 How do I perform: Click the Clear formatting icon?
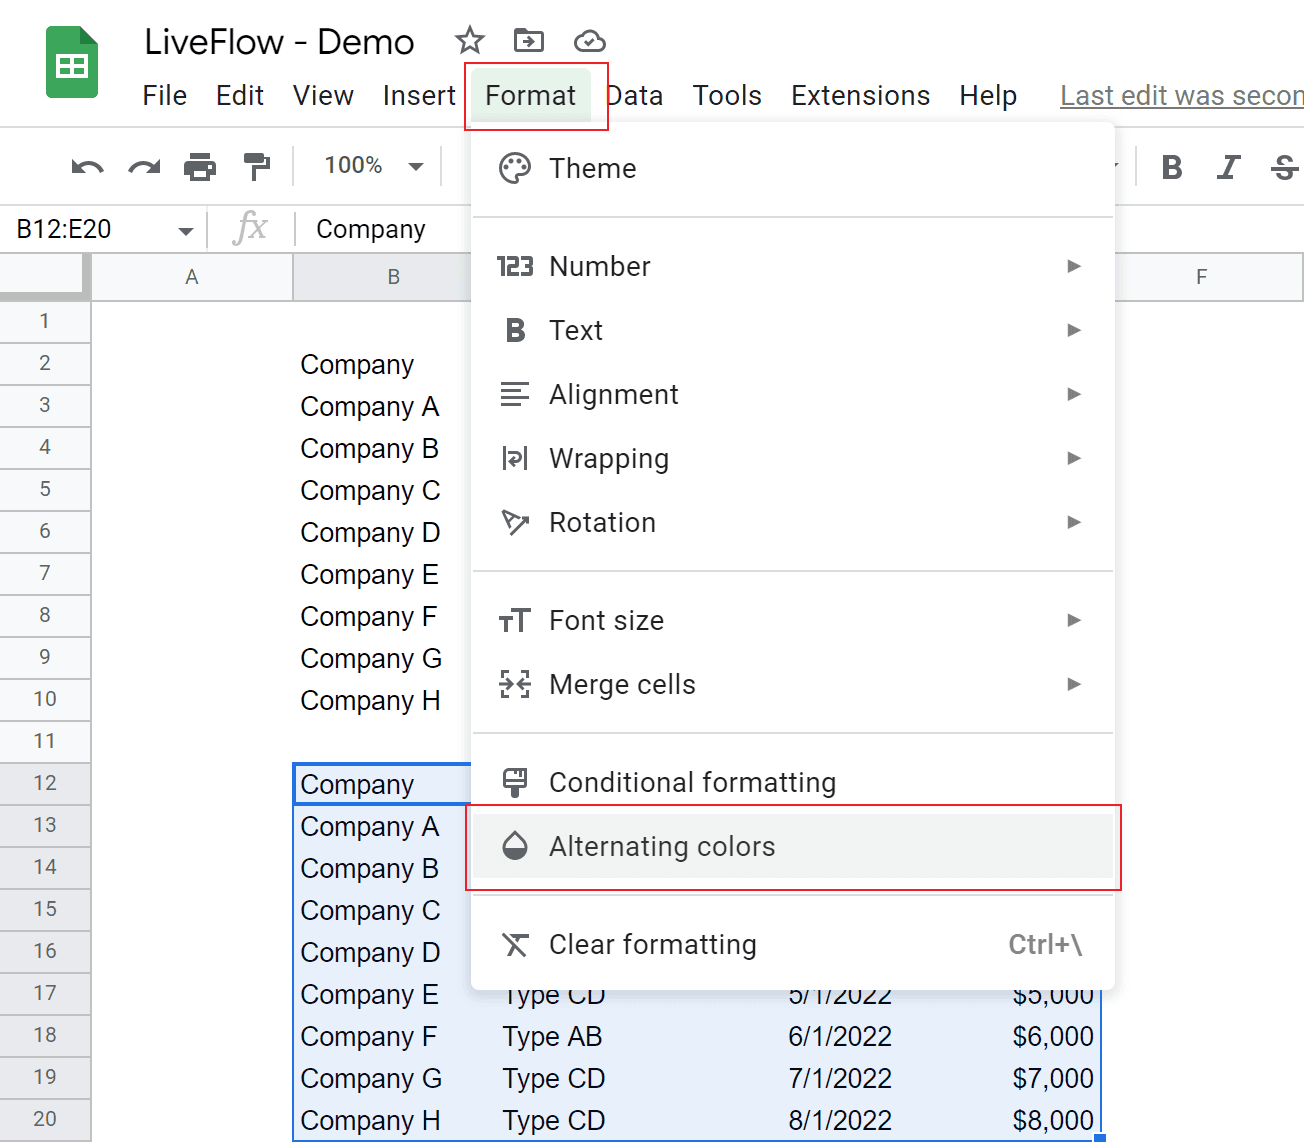click(515, 944)
